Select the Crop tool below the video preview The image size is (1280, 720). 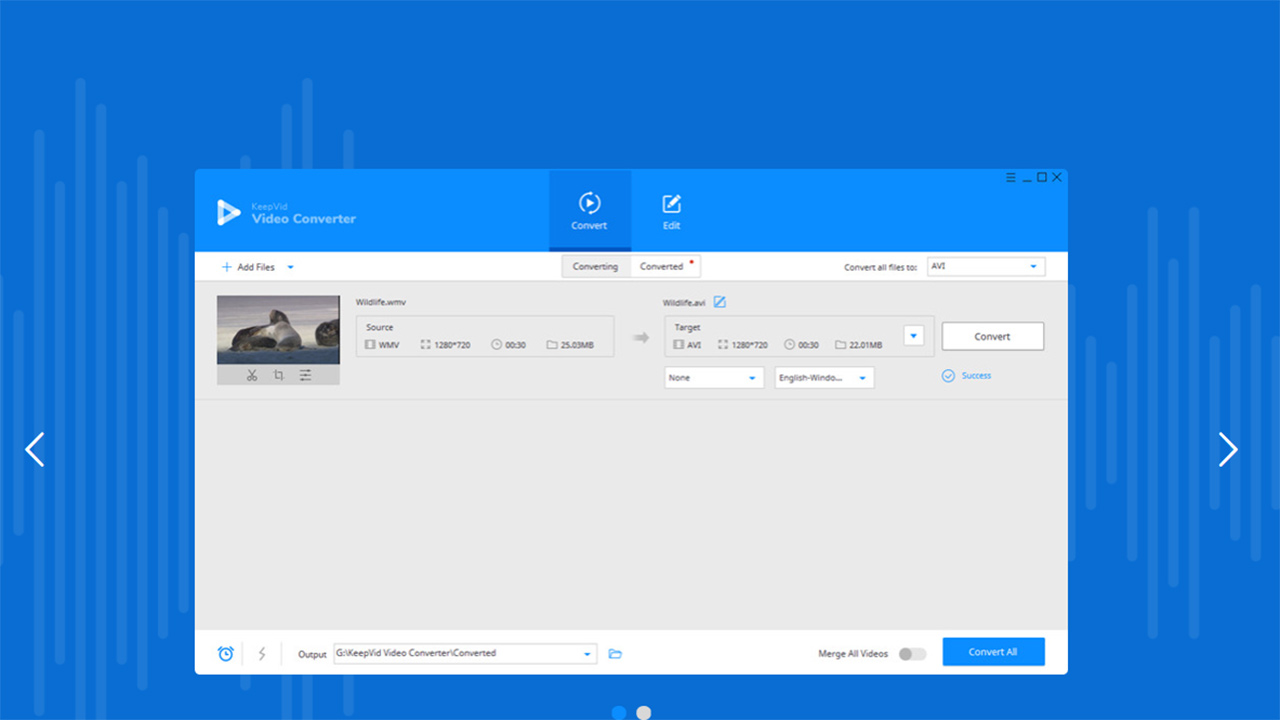click(279, 374)
